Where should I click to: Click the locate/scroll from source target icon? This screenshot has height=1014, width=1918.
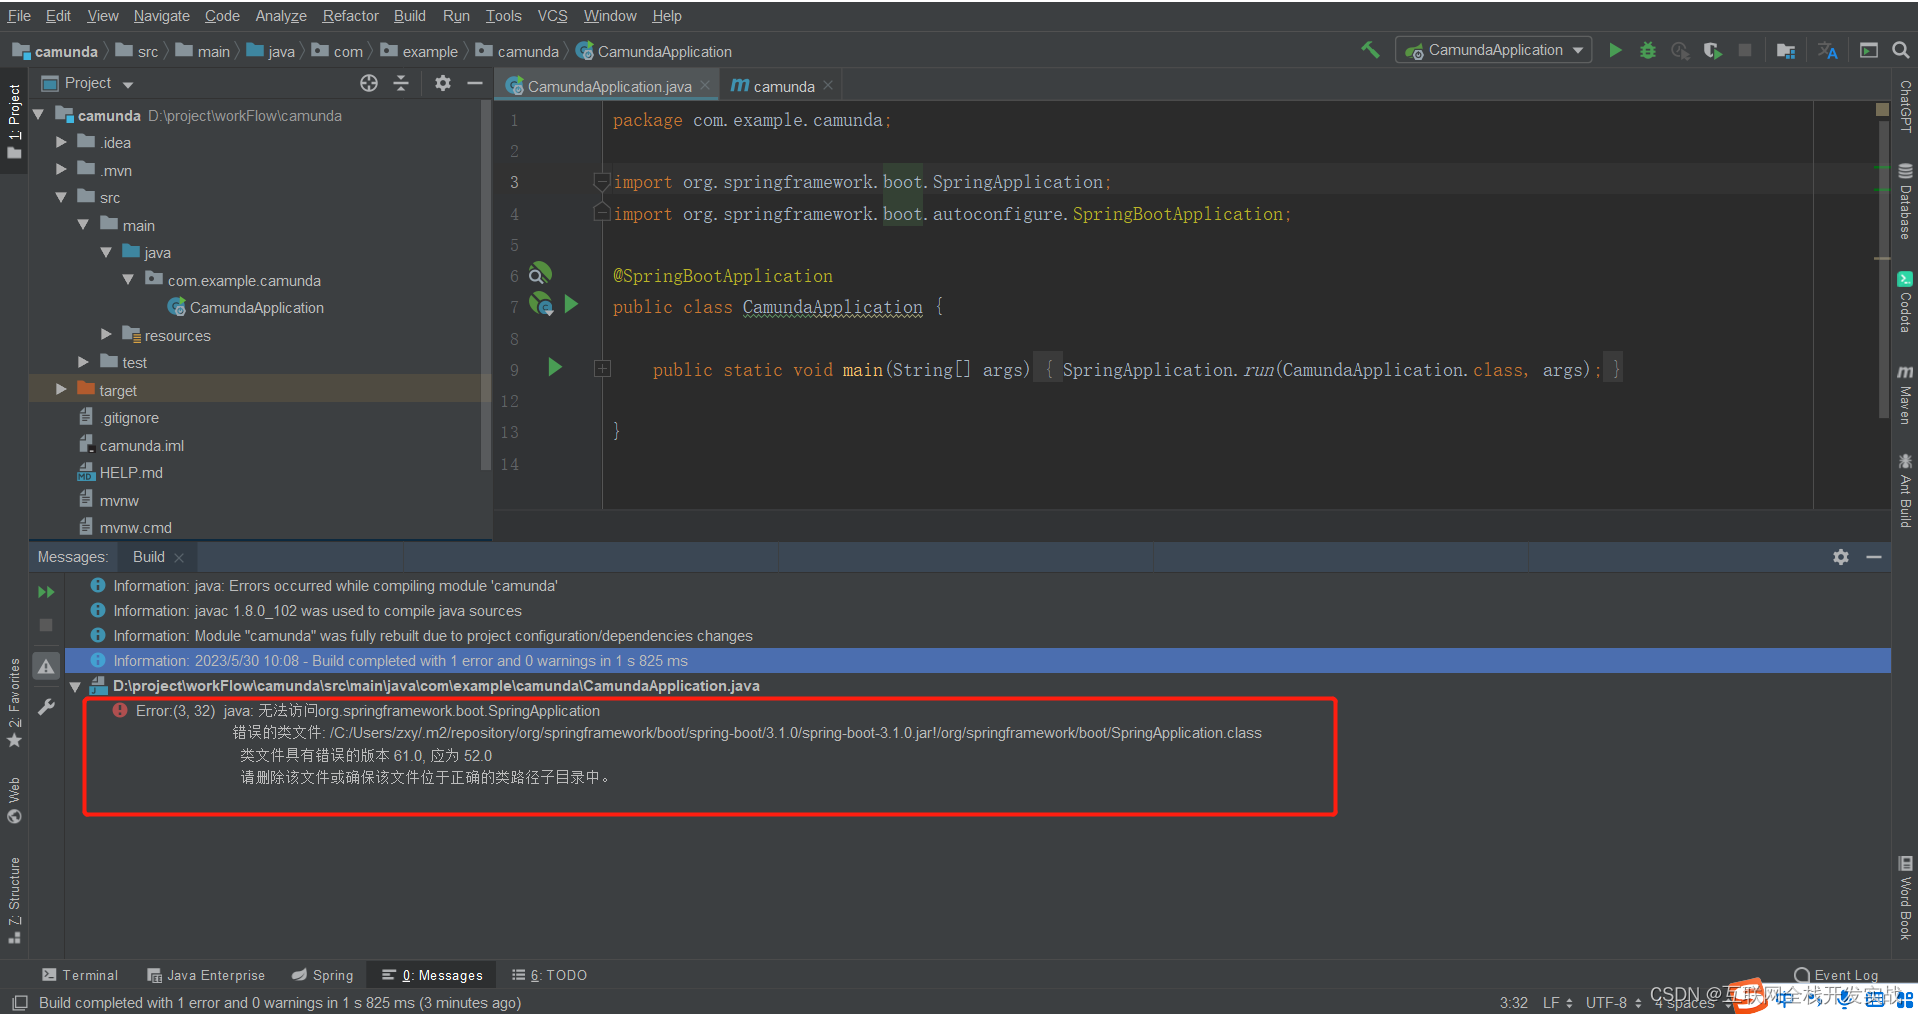[x=369, y=83]
